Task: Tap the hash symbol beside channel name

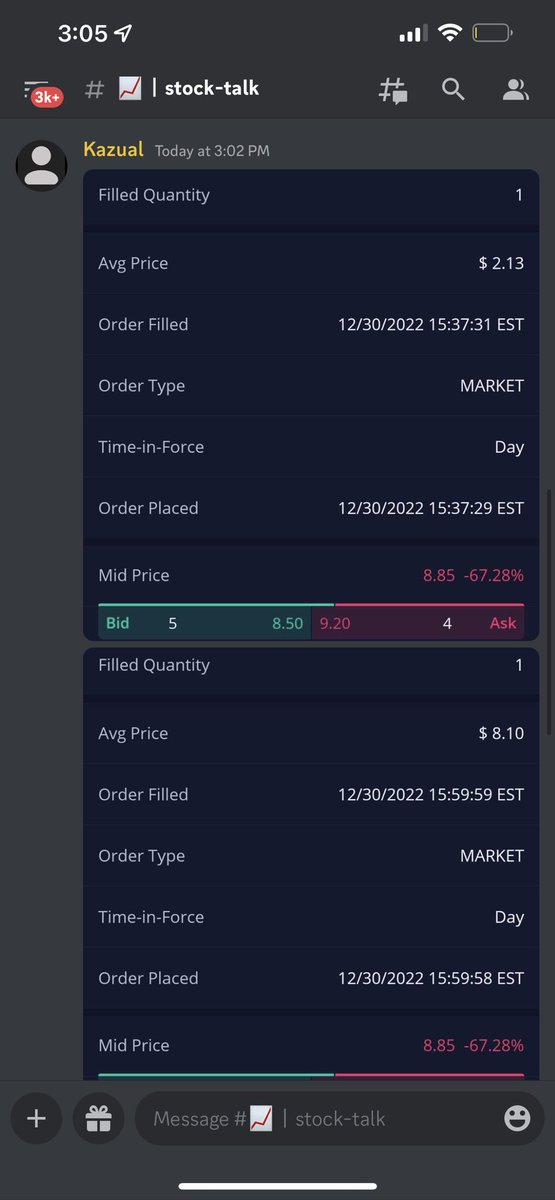Action: tap(94, 89)
